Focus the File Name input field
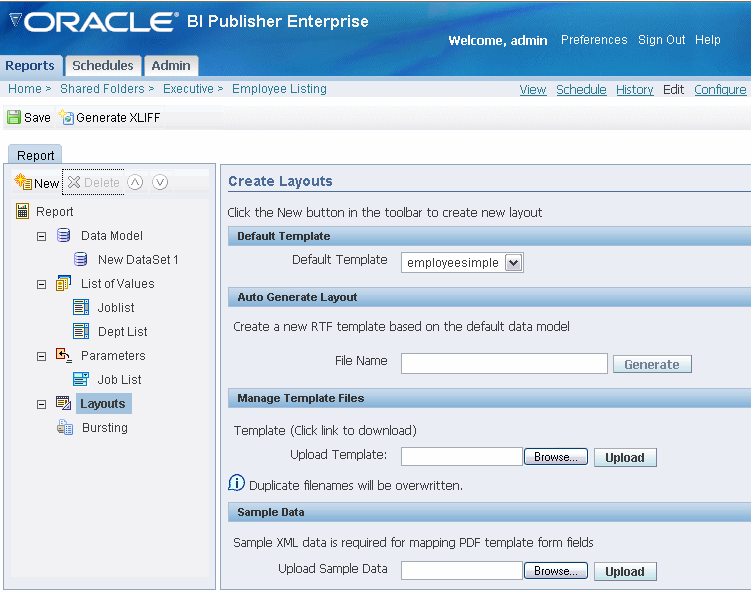The height and width of the screenshot is (593, 751). click(504, 364)
